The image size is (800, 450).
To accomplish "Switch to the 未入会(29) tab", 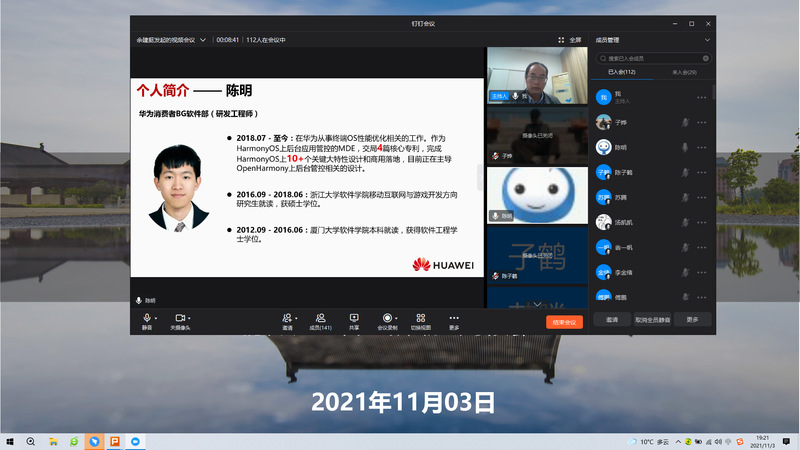I will tap(684, 72).
